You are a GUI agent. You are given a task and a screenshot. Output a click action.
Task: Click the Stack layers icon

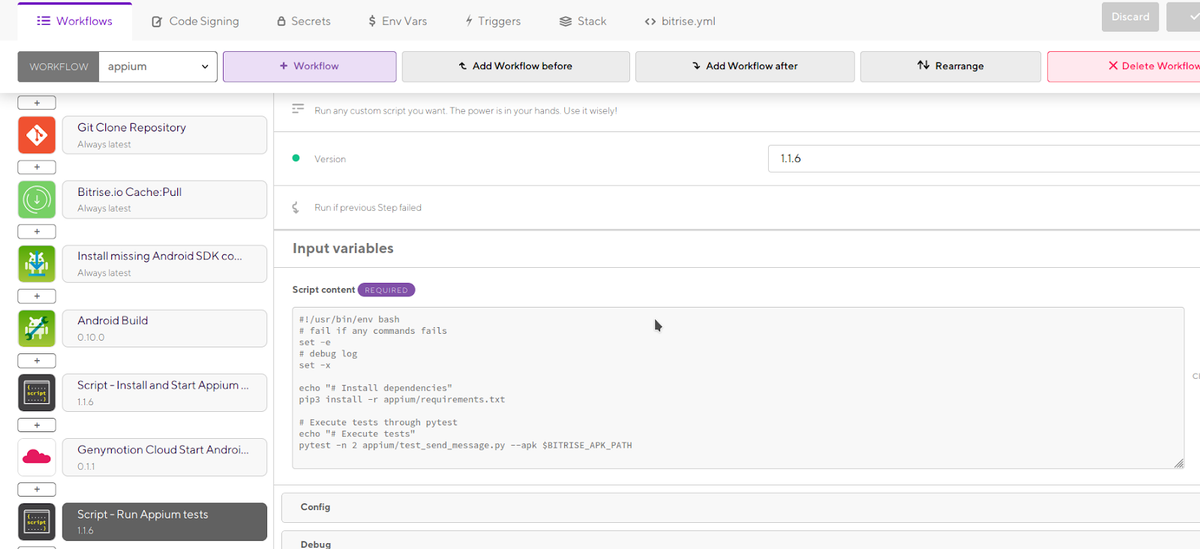565,21
